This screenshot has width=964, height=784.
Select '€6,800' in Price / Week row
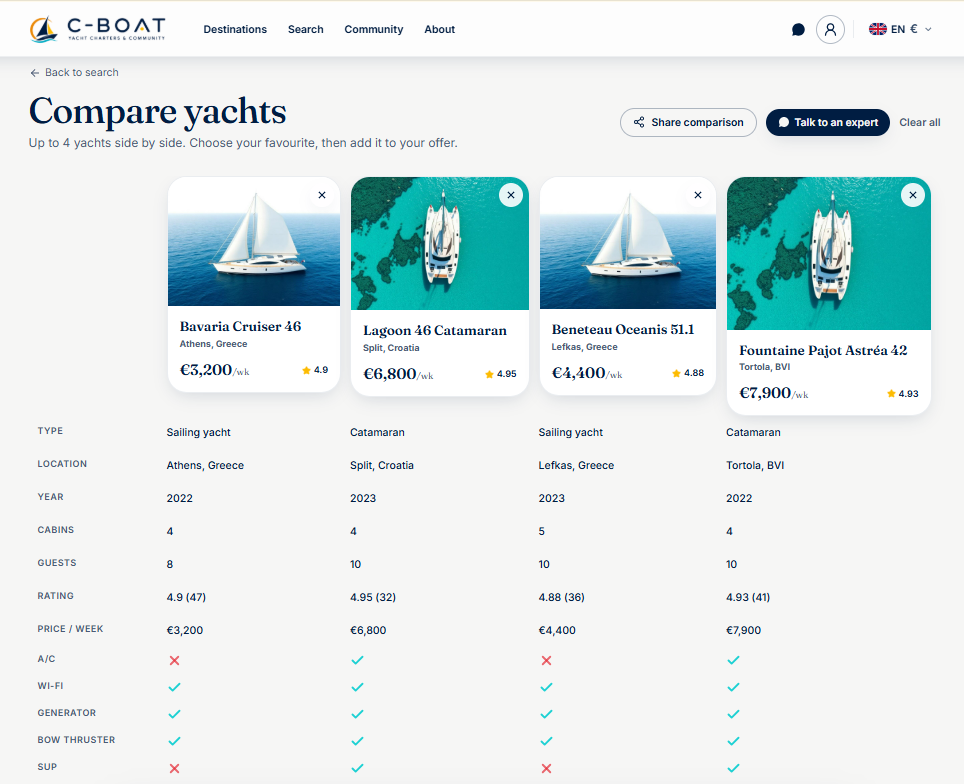(x=368, y=630)
